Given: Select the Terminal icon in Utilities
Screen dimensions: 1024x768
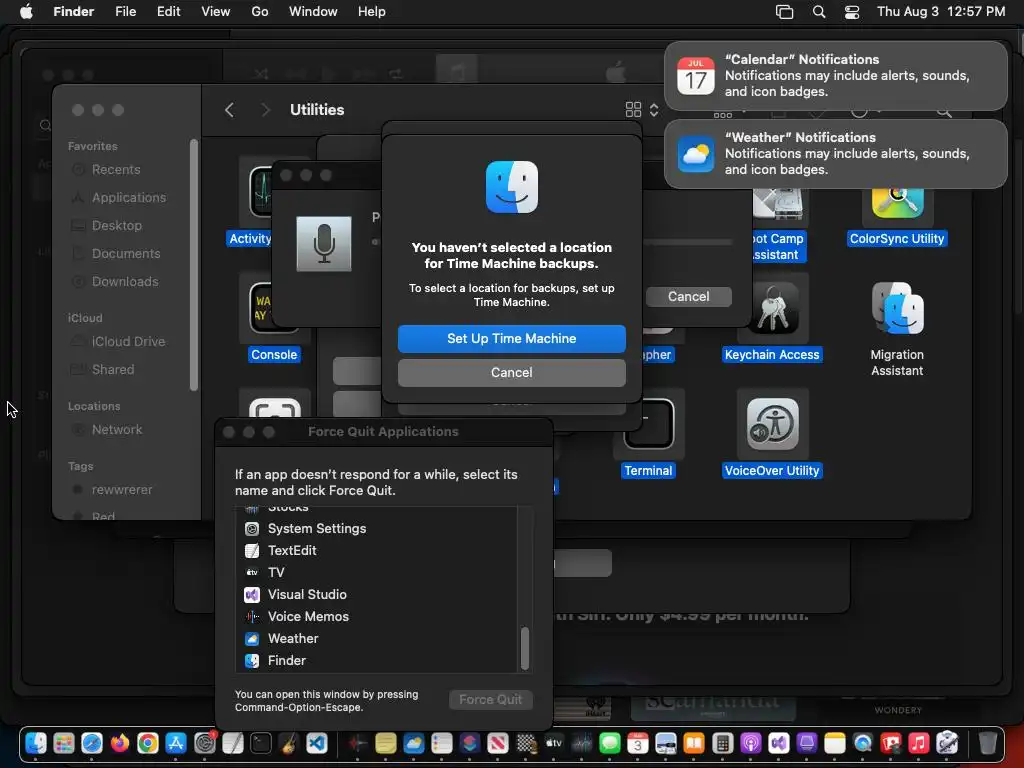Looking at the screenshot, I should coord(648,424).
